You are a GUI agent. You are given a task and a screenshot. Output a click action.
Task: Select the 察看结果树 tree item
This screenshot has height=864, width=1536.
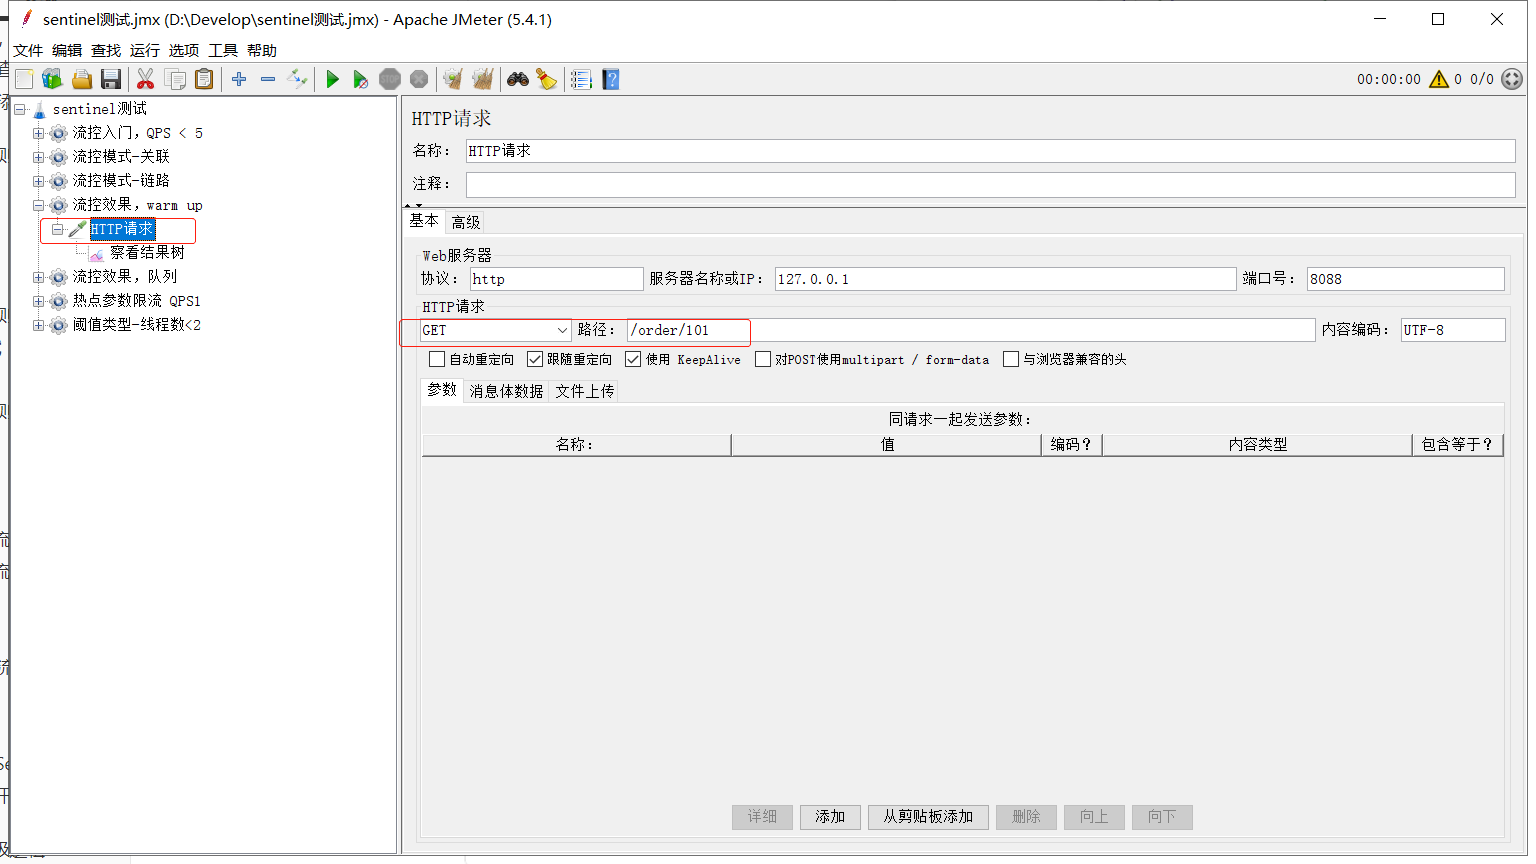tap(147, 253)
